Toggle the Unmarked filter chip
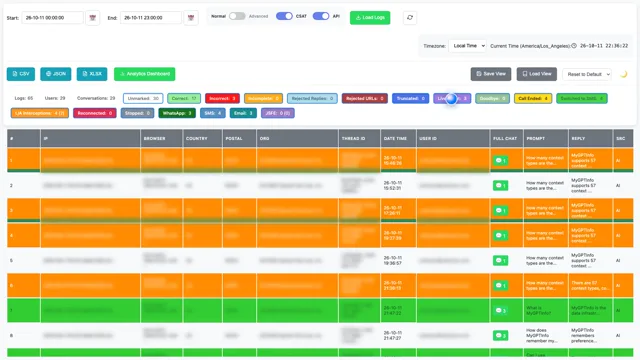 [143, 98]
